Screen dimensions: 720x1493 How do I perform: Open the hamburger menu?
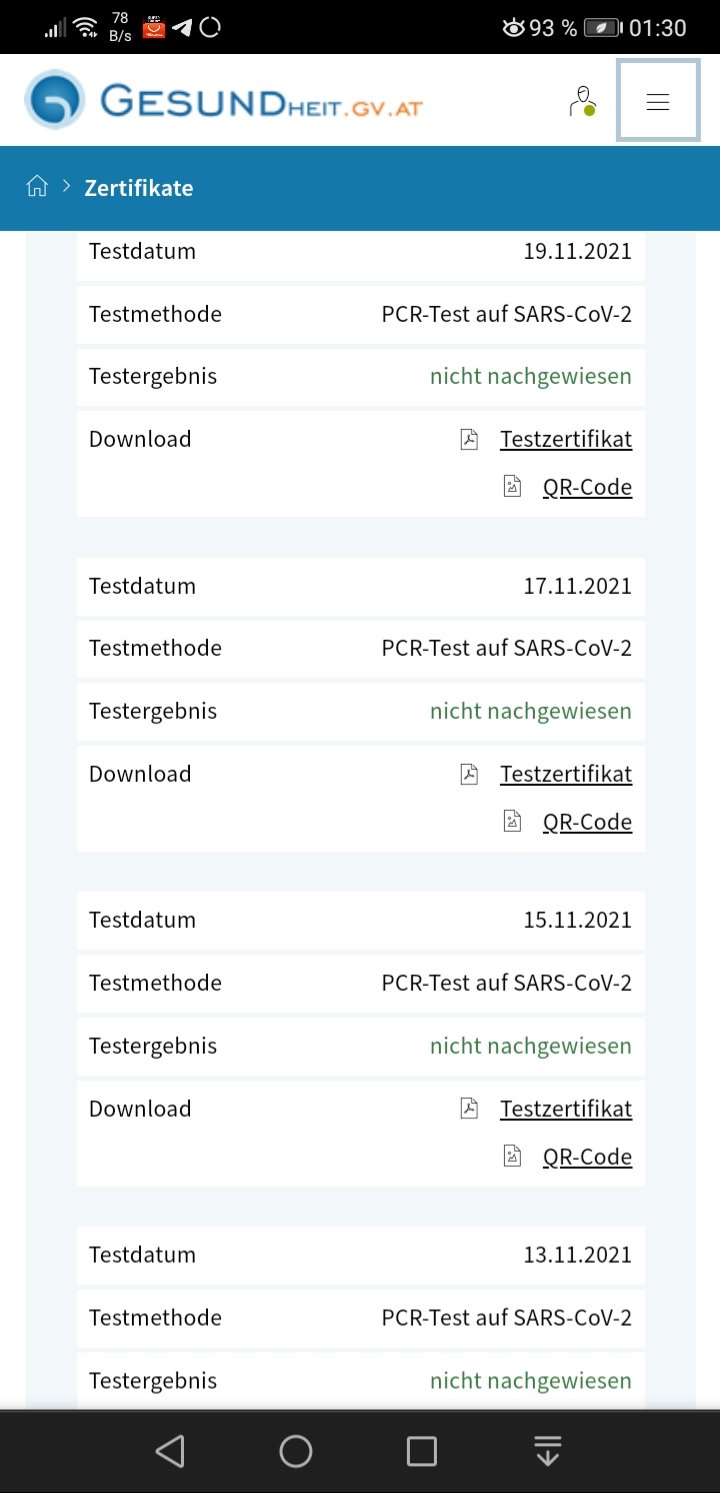coord(657,101)
